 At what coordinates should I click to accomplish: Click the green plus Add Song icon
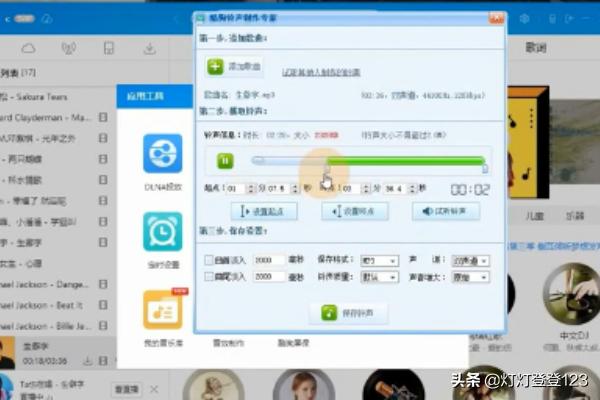coord(215,67)
